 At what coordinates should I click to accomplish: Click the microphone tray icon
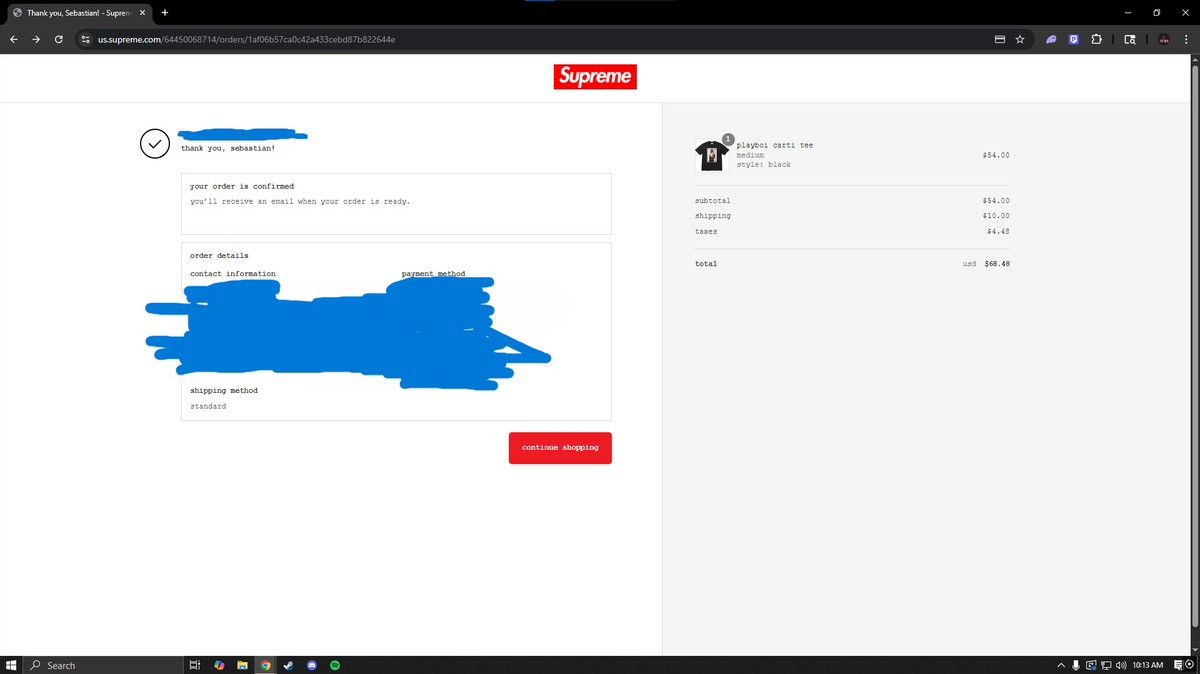[x=1076, y=665]
